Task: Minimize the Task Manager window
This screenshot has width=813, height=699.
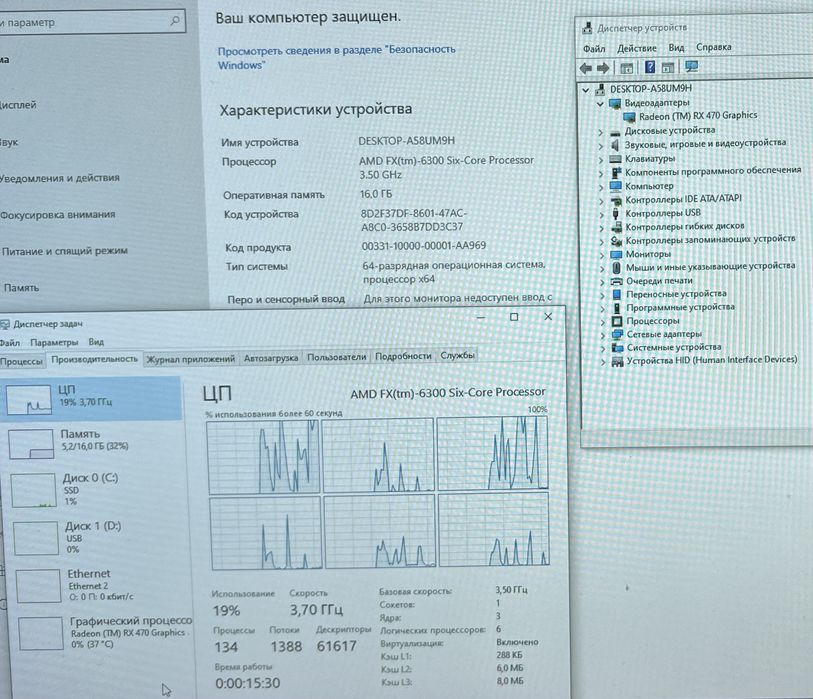Action: pos(481,317)
